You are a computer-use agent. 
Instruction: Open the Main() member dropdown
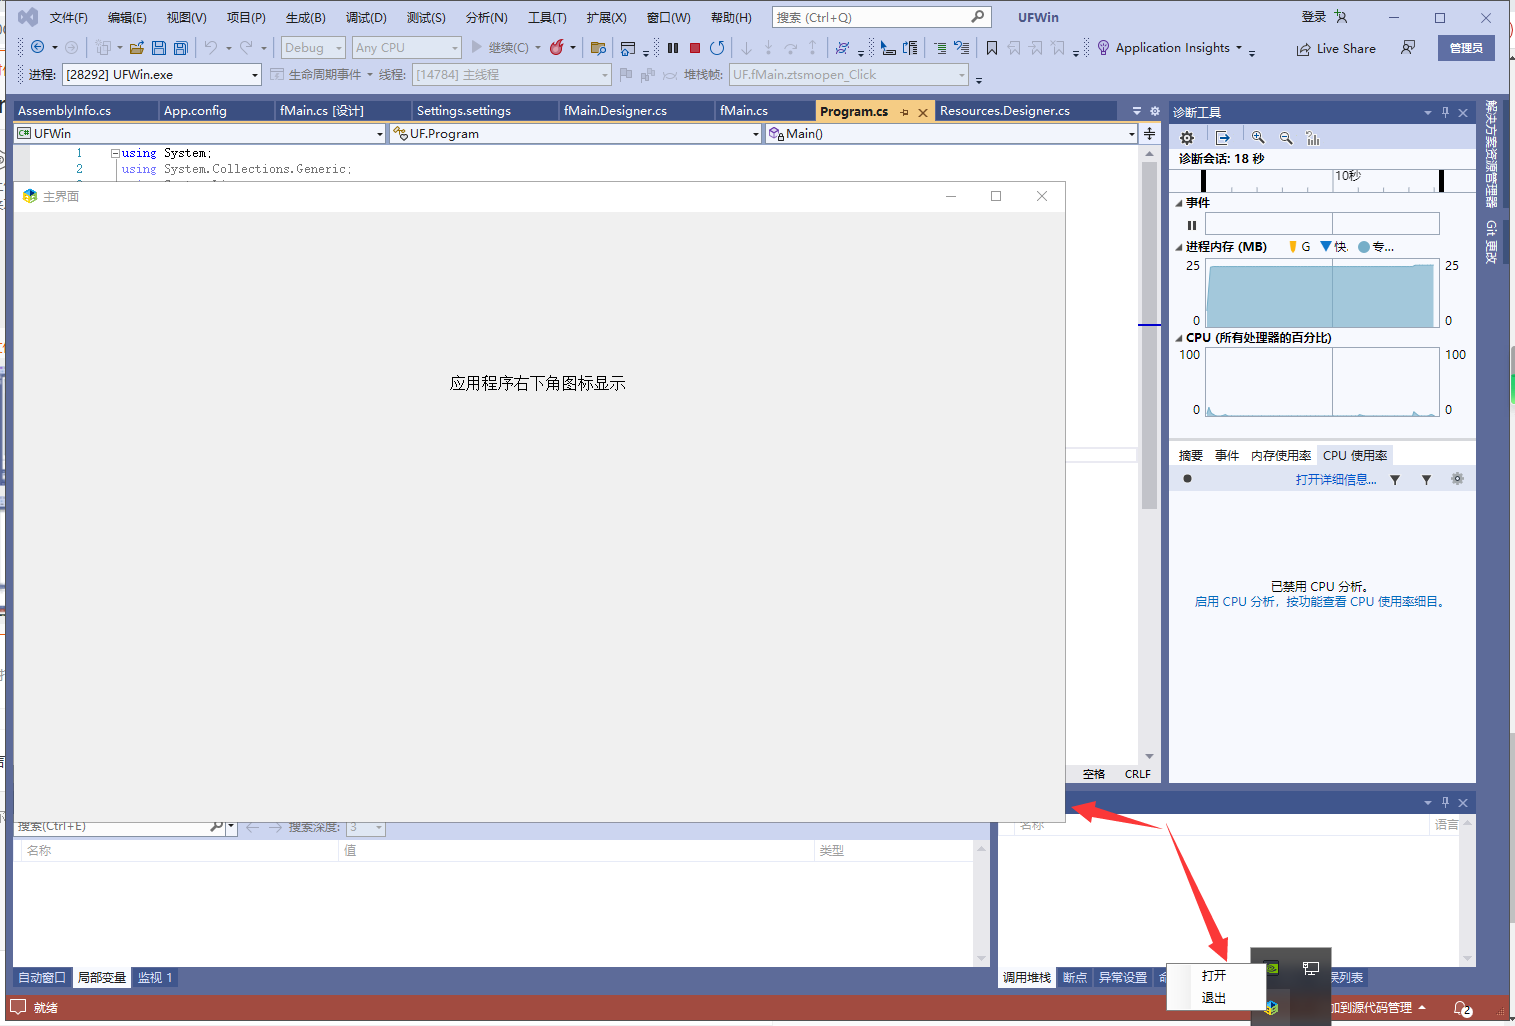click(951, 133)
